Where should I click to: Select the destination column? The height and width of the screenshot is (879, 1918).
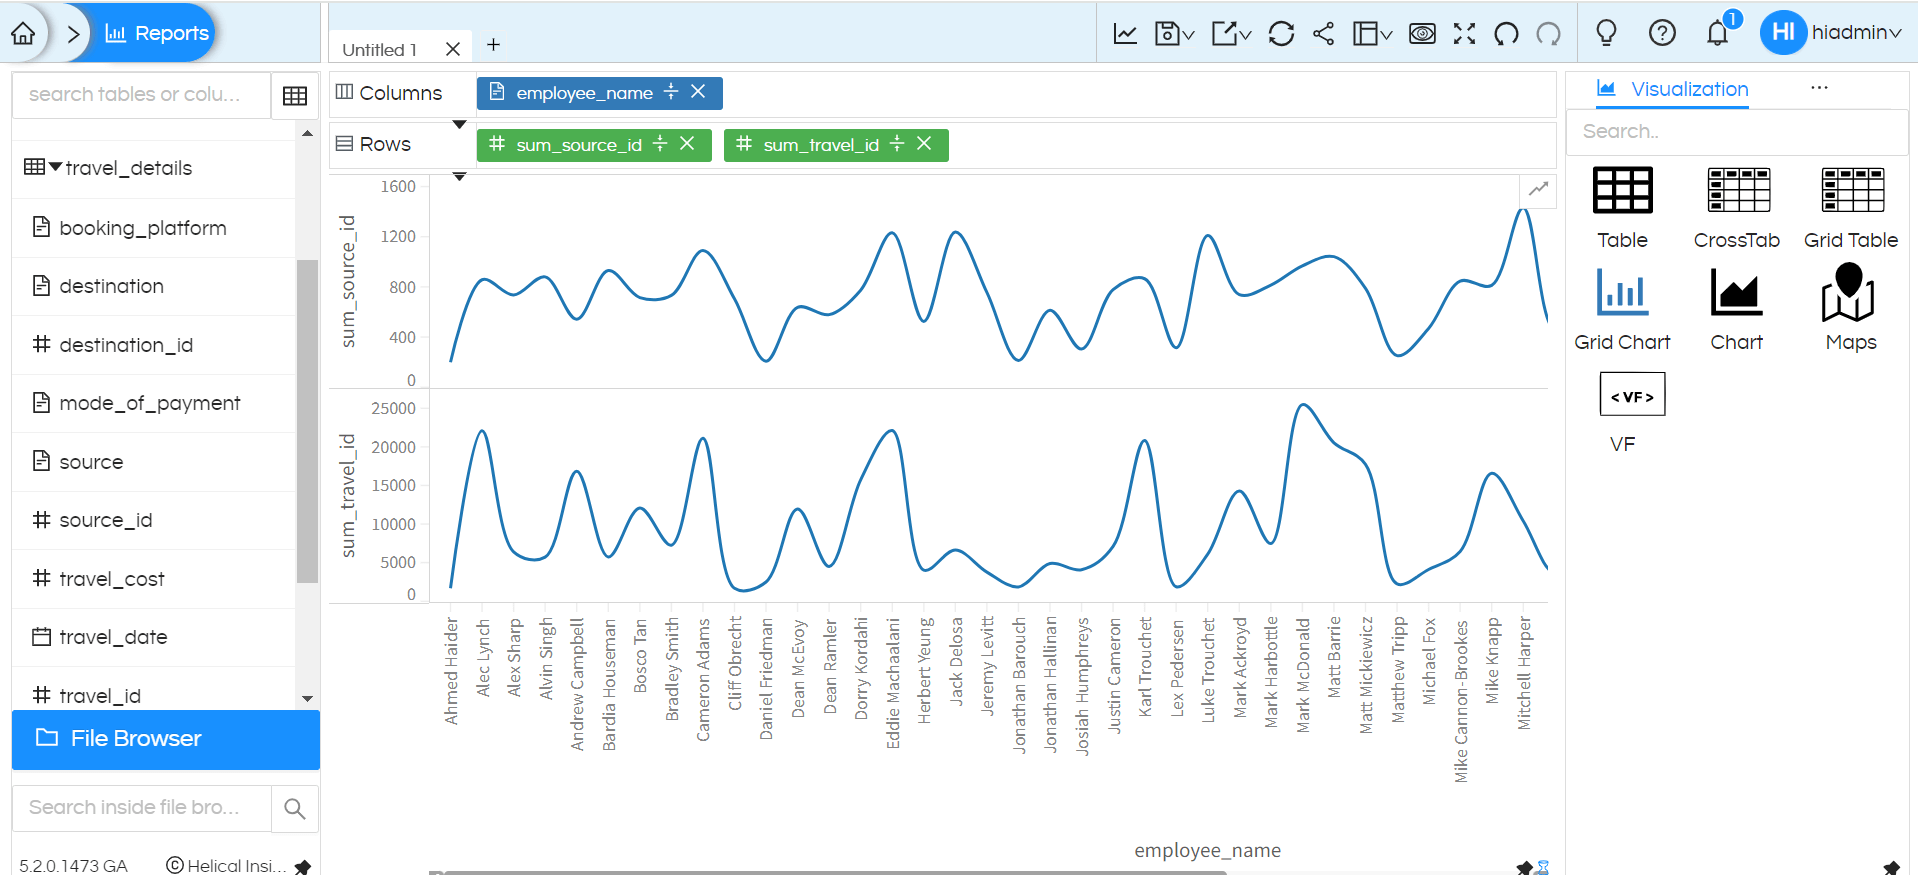[x=111, y=286]
